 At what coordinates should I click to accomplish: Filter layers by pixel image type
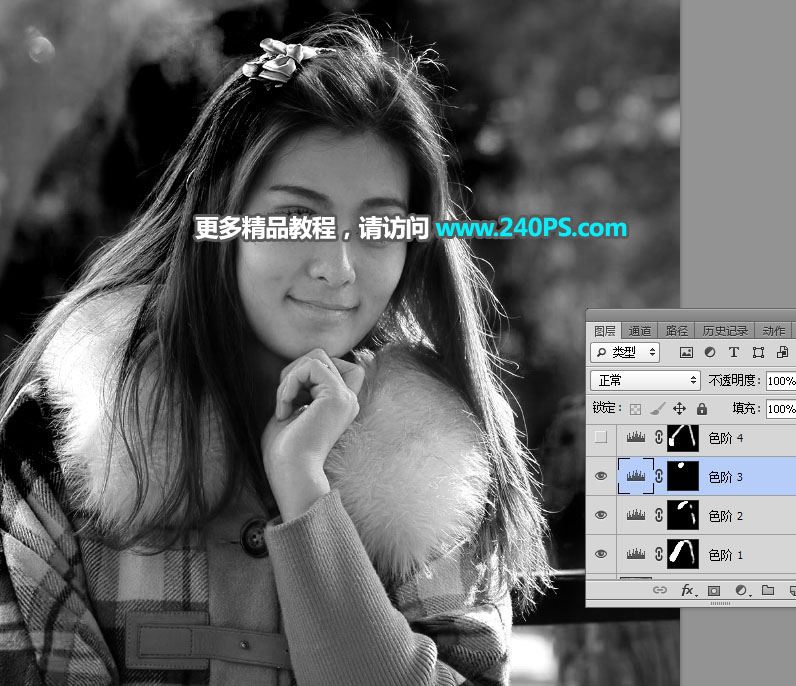pos(686,352)
